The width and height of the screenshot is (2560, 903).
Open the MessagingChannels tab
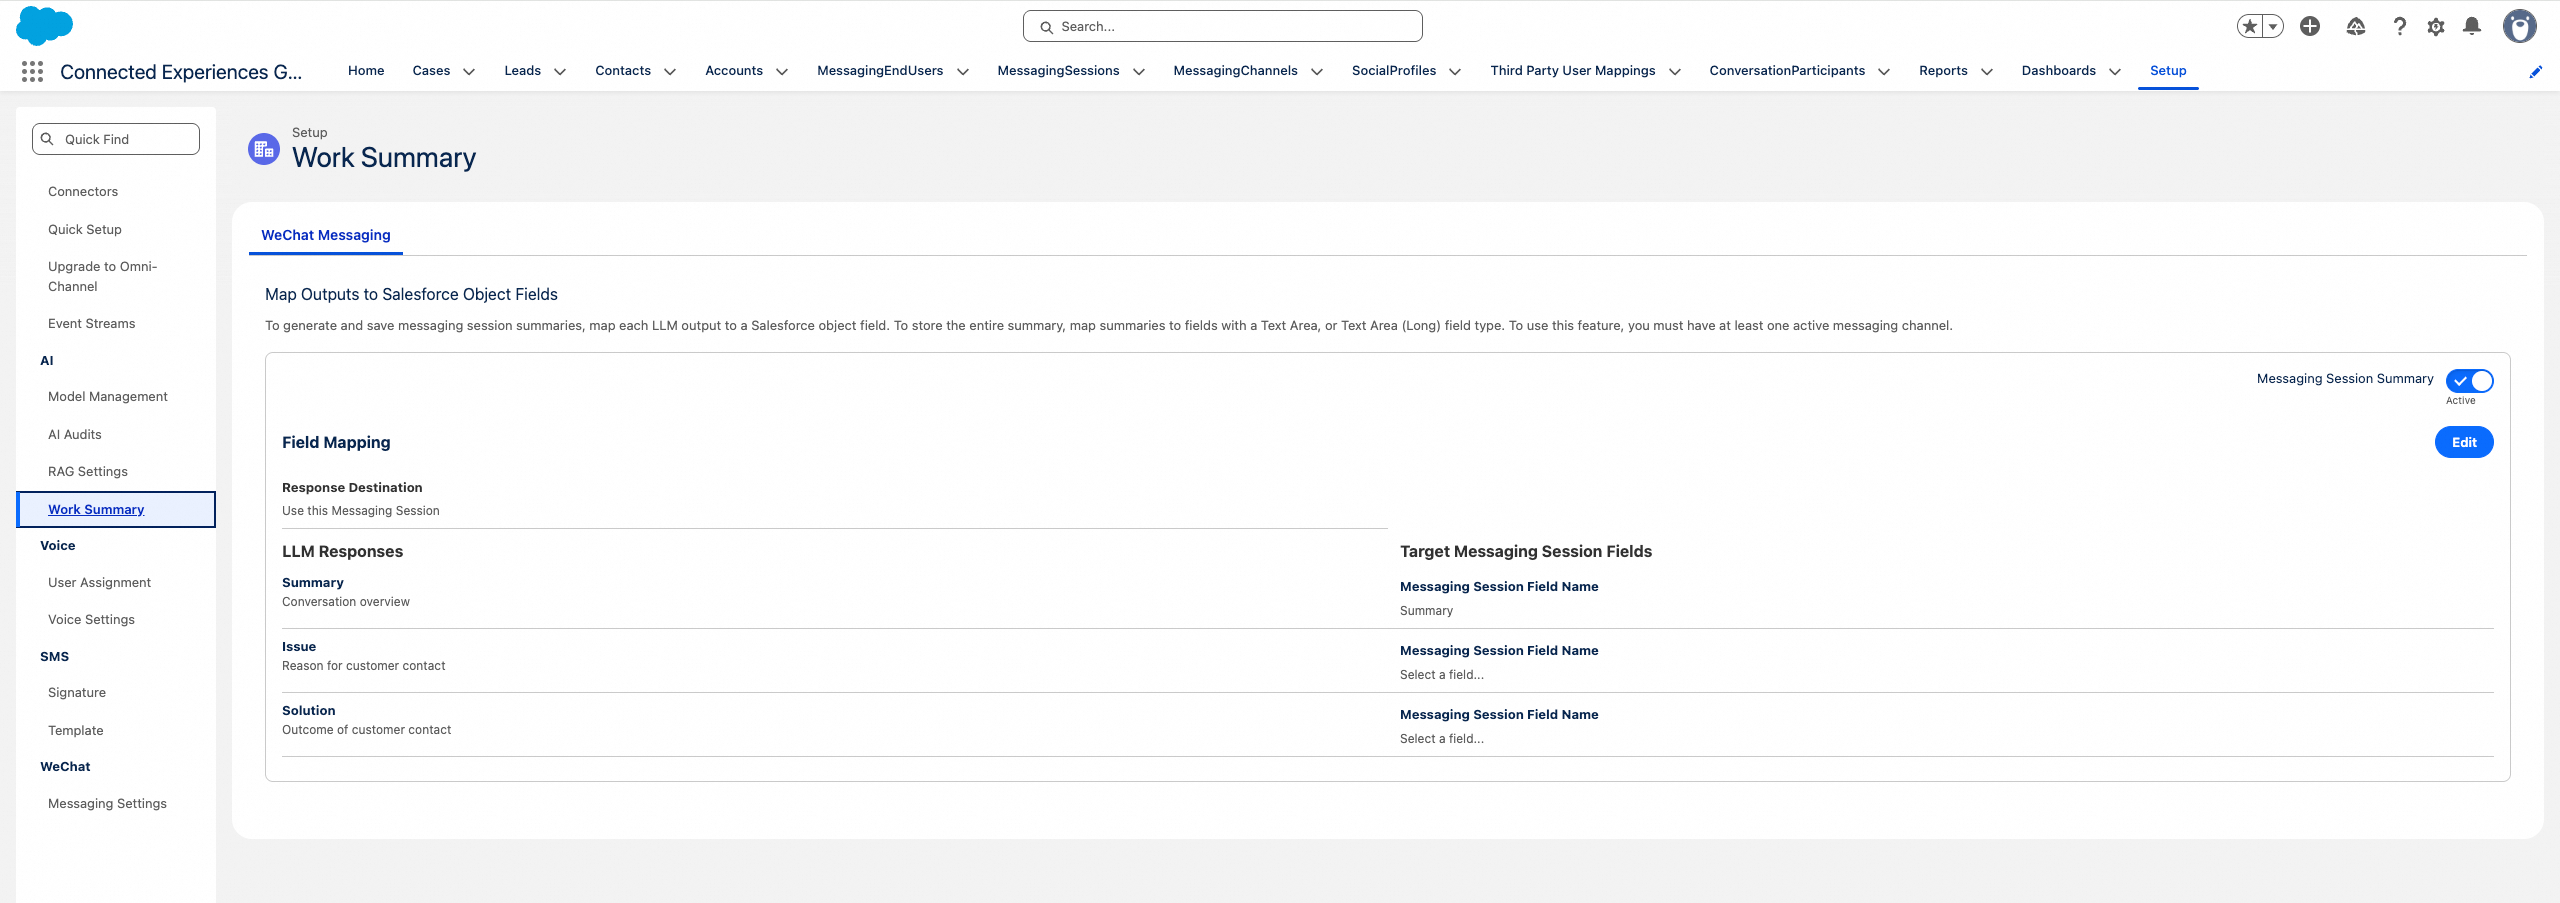[1235, 71]
